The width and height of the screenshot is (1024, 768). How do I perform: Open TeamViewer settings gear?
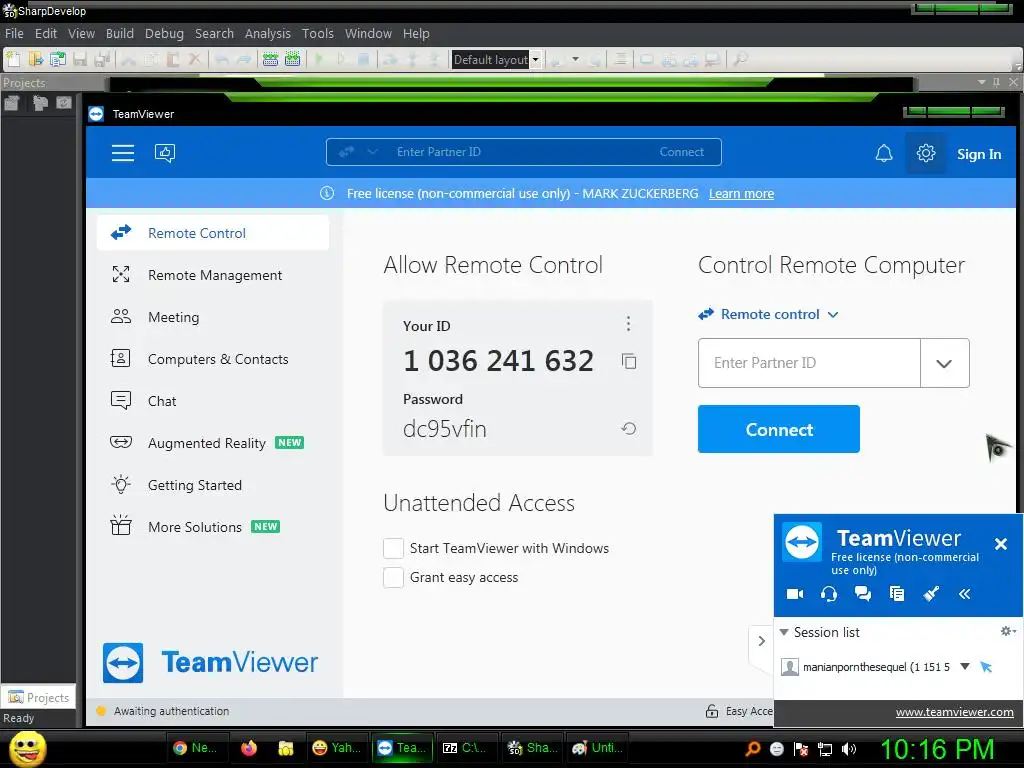coord(925,153)
